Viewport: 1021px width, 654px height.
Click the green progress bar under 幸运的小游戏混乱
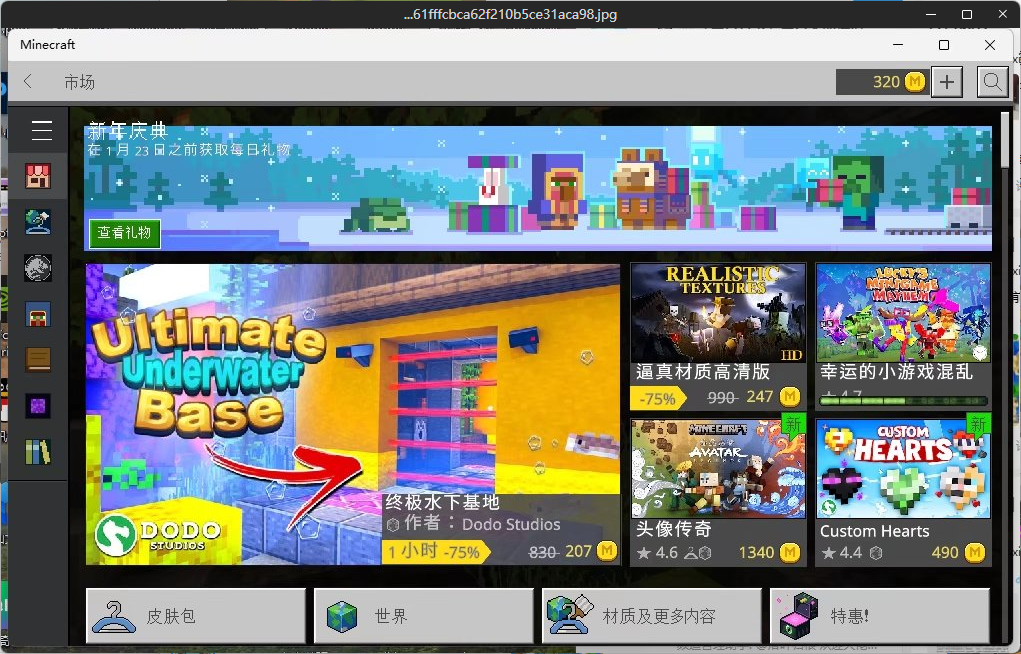click(x=903, y=401)
